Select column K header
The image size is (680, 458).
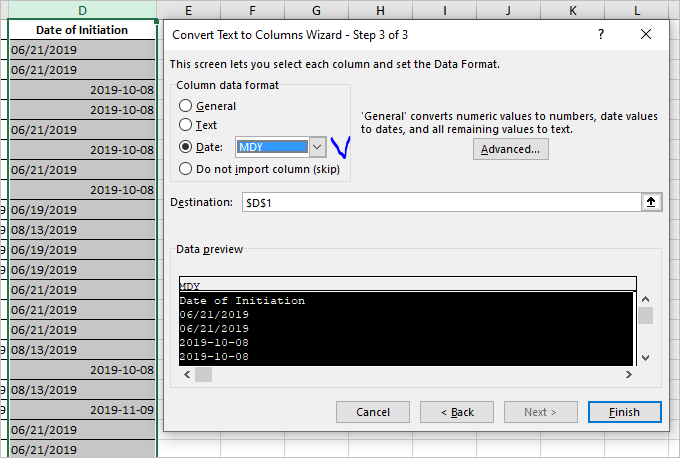tap(572, 10)
